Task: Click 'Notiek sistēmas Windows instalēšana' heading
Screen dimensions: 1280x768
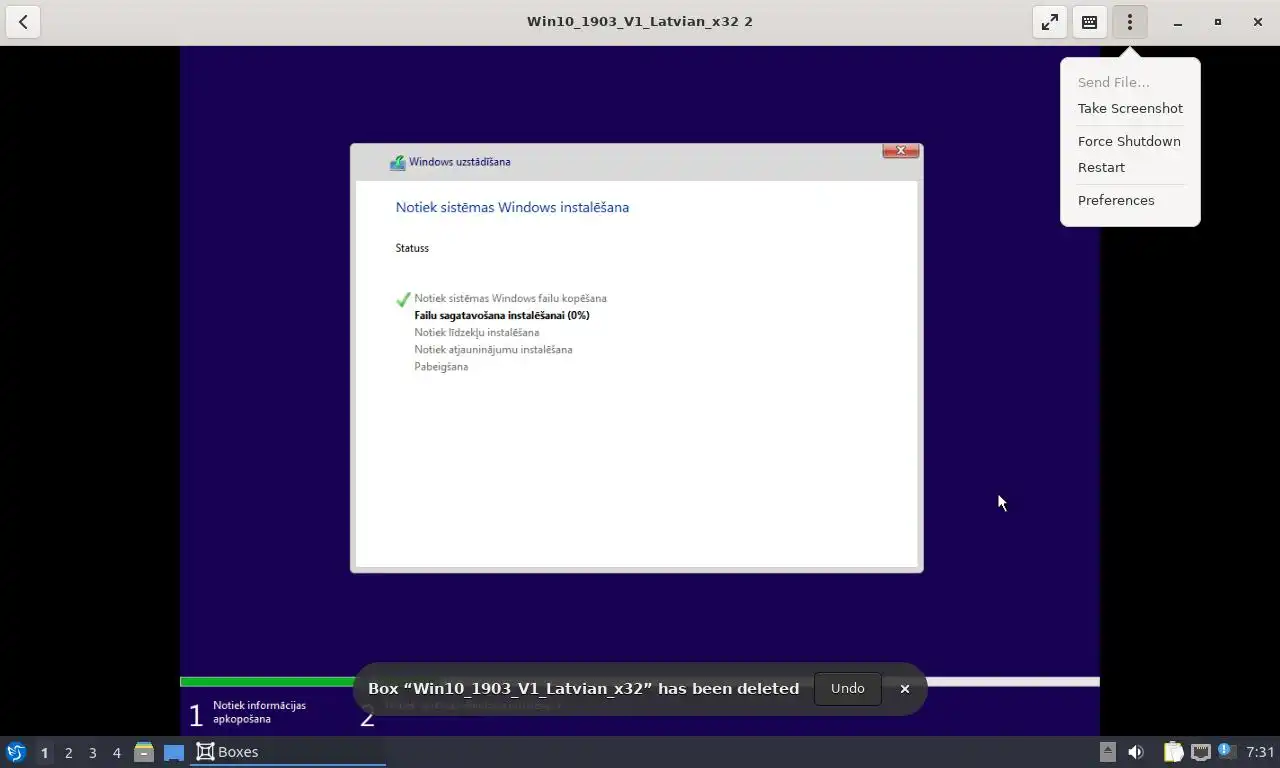Action: pyautogui.click(x=512, y=207)
